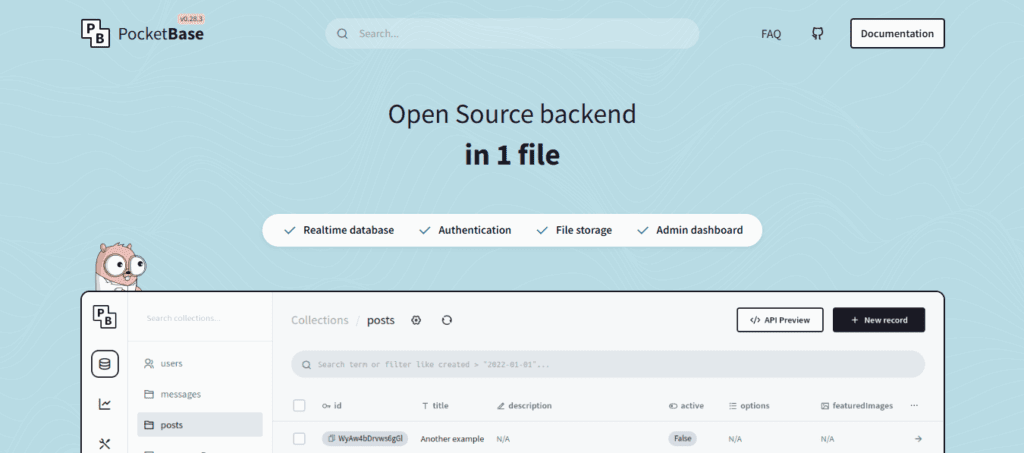Click the PB logo in the dashboard sidebar
This screenshot has width=1024, height=453.
pos(104,317)
